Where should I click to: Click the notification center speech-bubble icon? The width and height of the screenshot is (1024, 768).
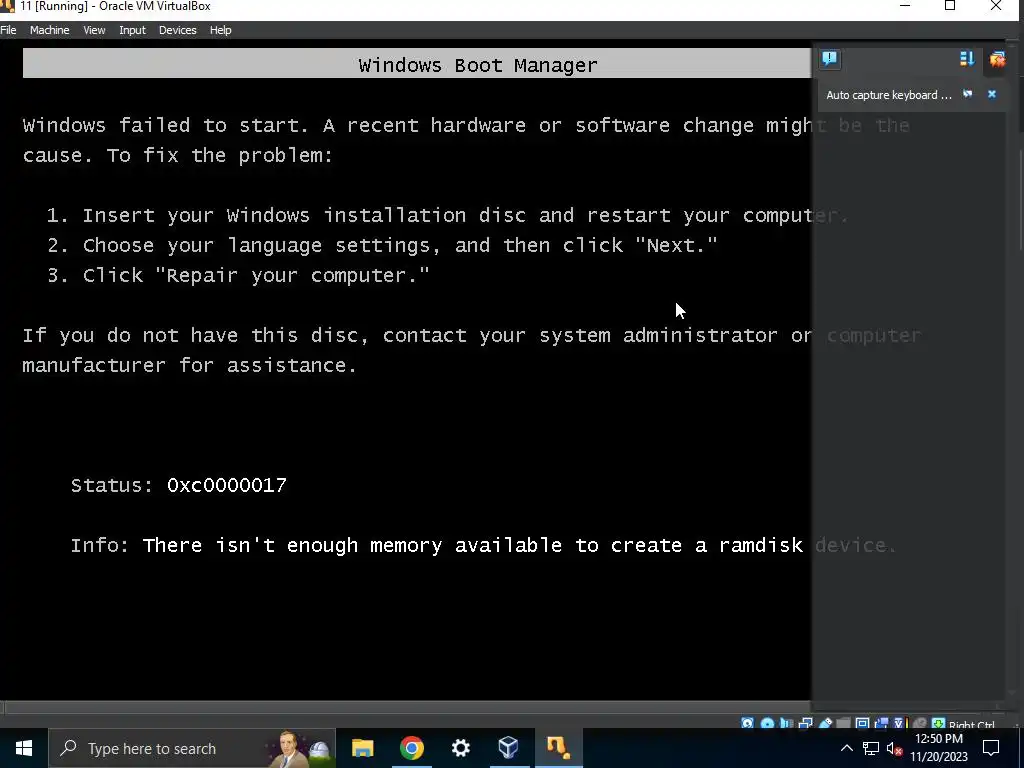coord(829,59)
